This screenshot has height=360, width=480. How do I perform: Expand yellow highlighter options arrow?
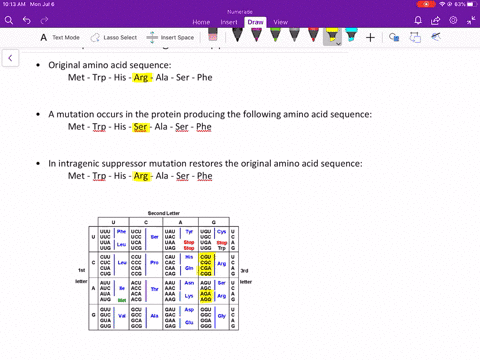[338, 44]
